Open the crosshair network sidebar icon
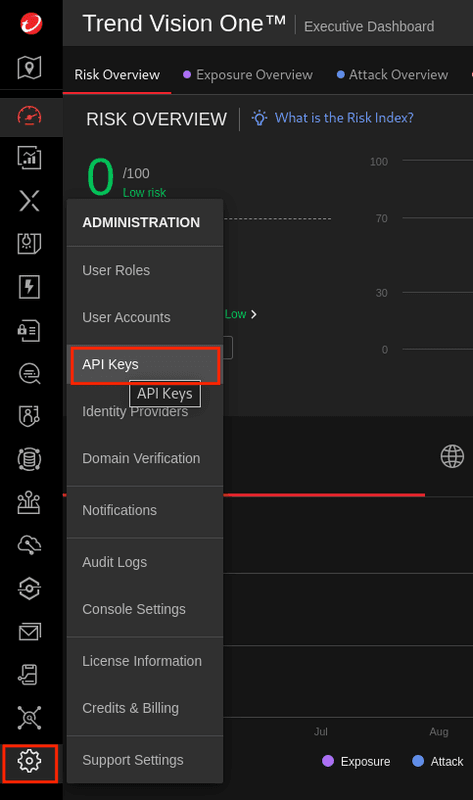The width and height of the screenshot is (473, 800). pos(30,718)
